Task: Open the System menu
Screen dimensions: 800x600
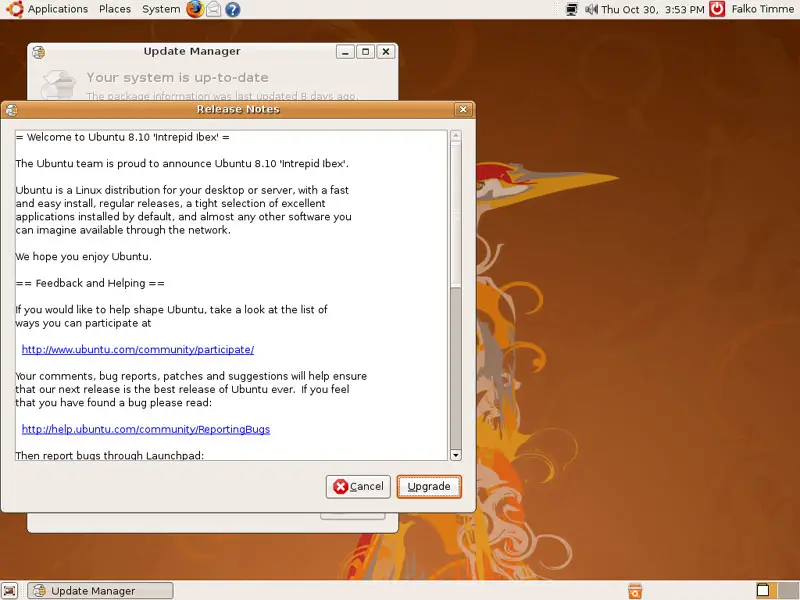Action: (161, 9)
